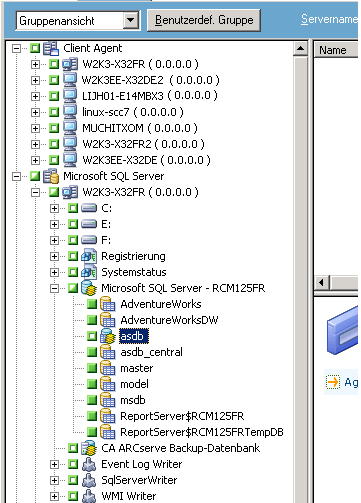Click the linux-scc7 computer icon

point(70,112)
